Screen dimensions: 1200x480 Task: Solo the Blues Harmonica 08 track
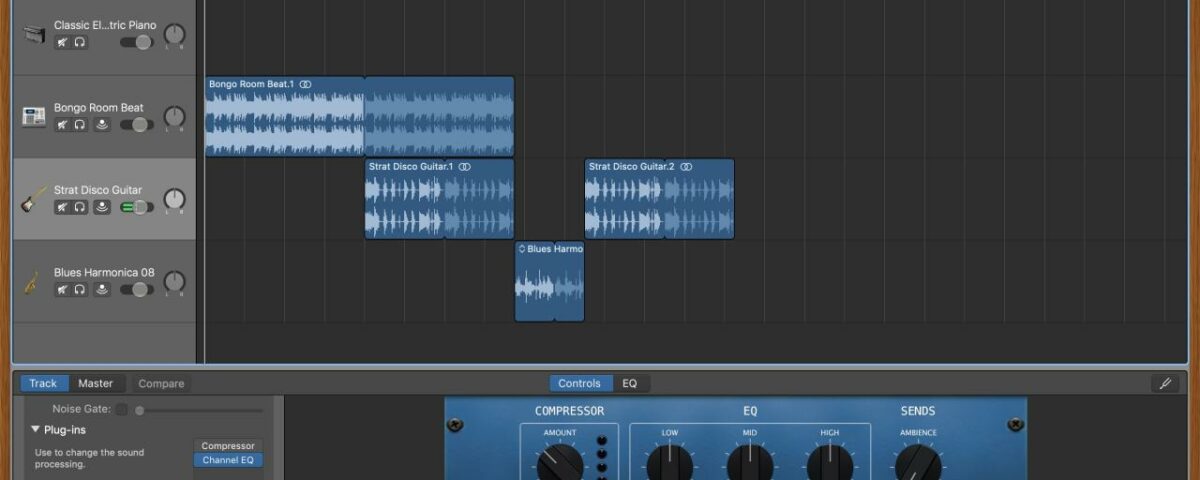pyautogui.click(x=80, y=289)
